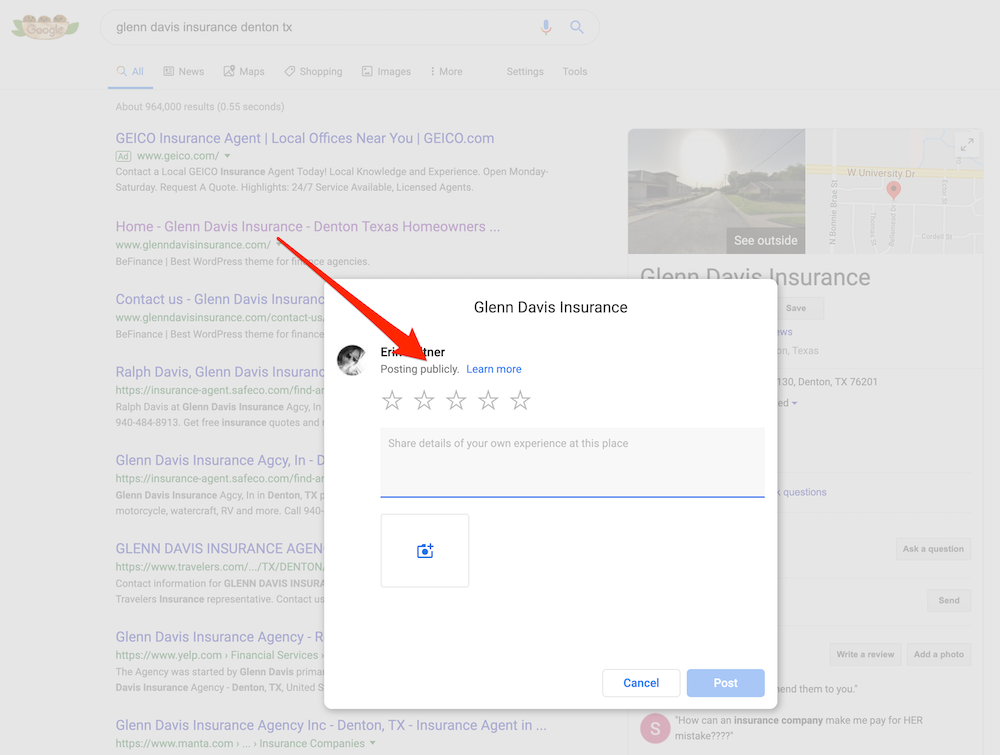Click the blue search magnifier icon
1000x755 pixels.
pos(577,27)
